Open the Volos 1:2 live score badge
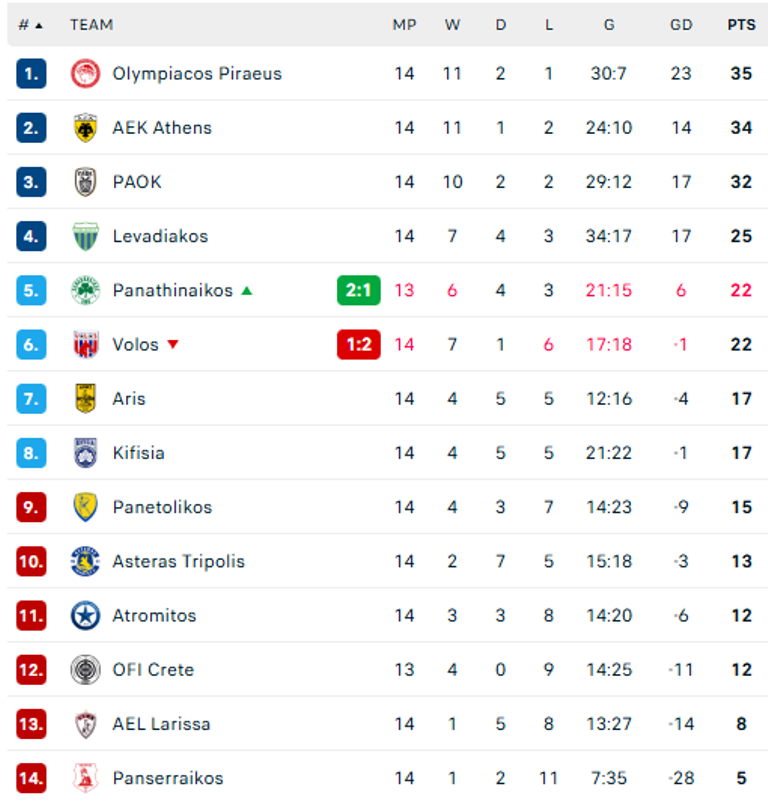This screenshot has height=804, width=768. pos(357,344)
